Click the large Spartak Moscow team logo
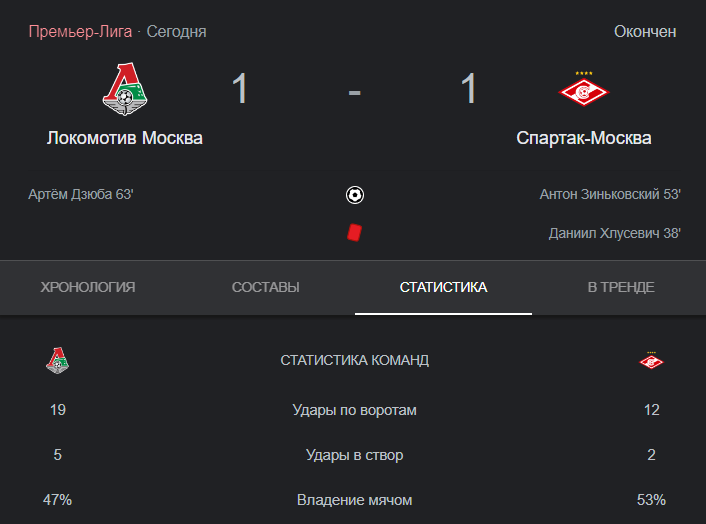Viewport: 706px width, 524px height. pyautogui.click(x=584, y=89)
